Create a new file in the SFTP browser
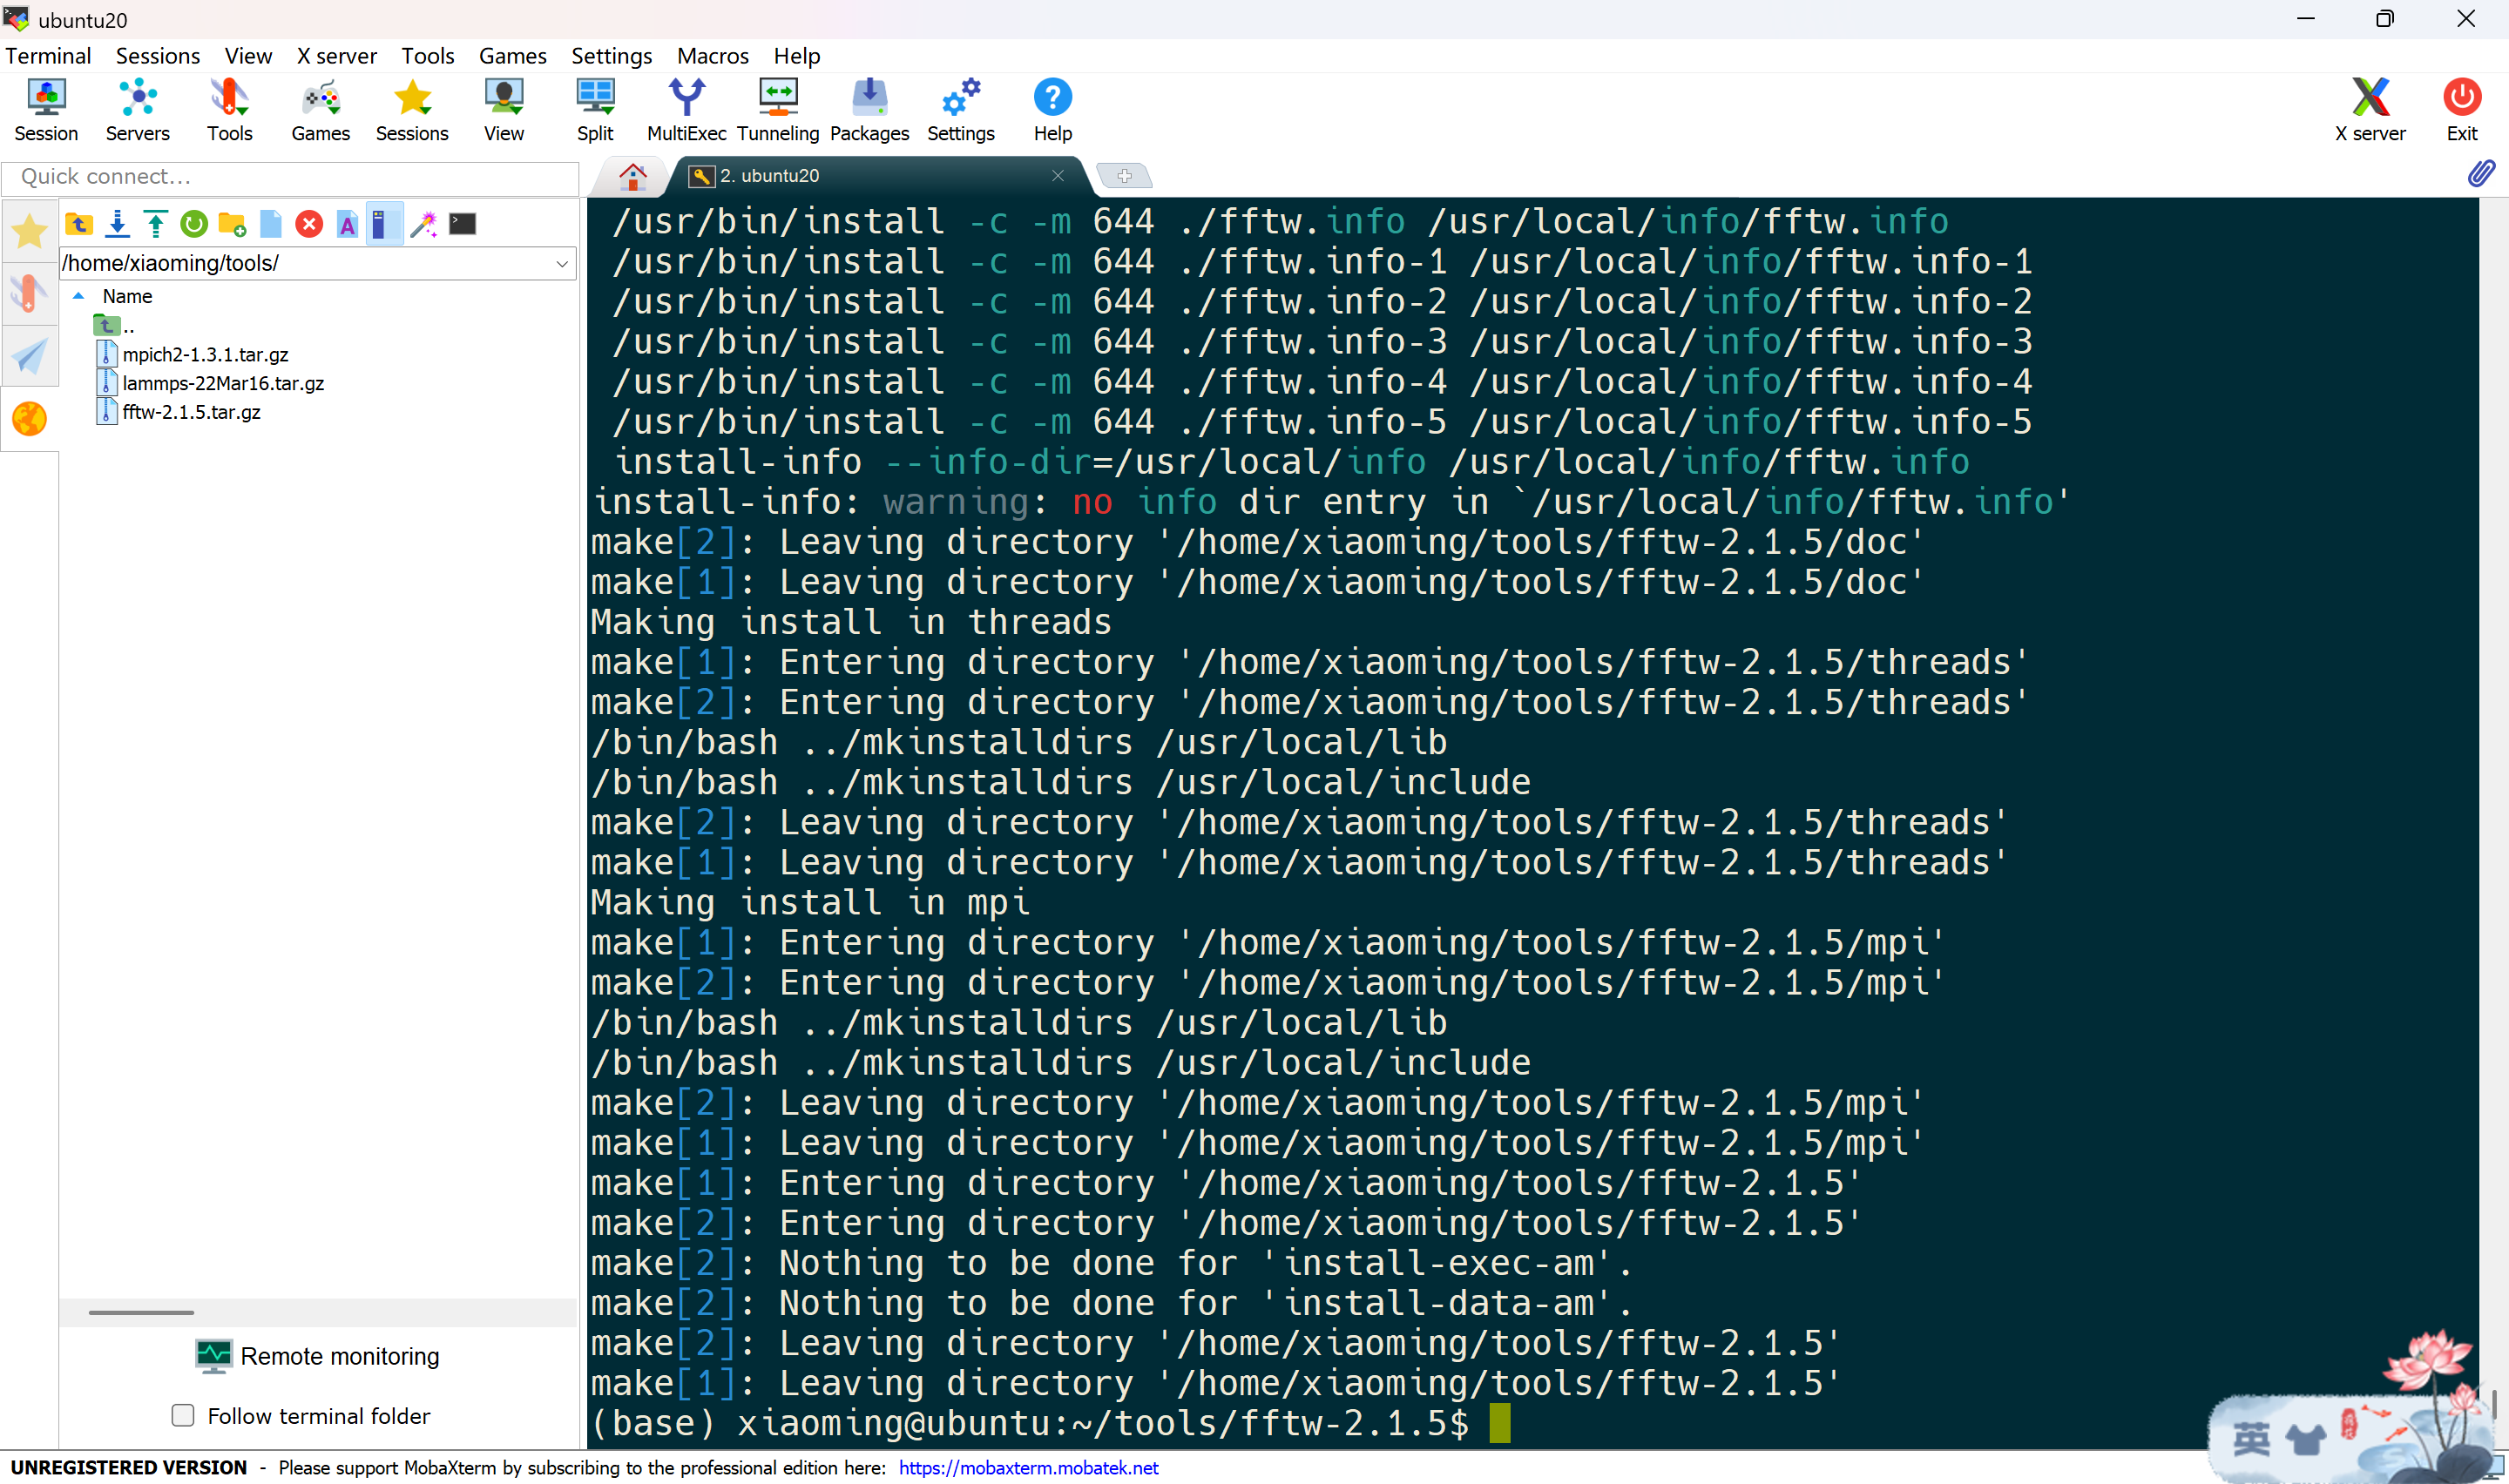Screen dimensions: 2509x1484 point(271,224)
